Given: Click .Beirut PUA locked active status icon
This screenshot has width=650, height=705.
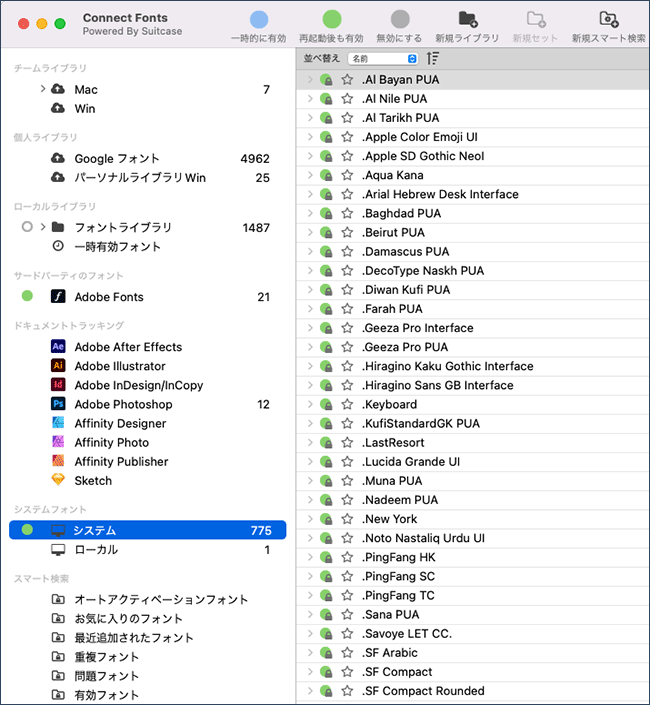Looking at the screenshot, I should (326, 232).
